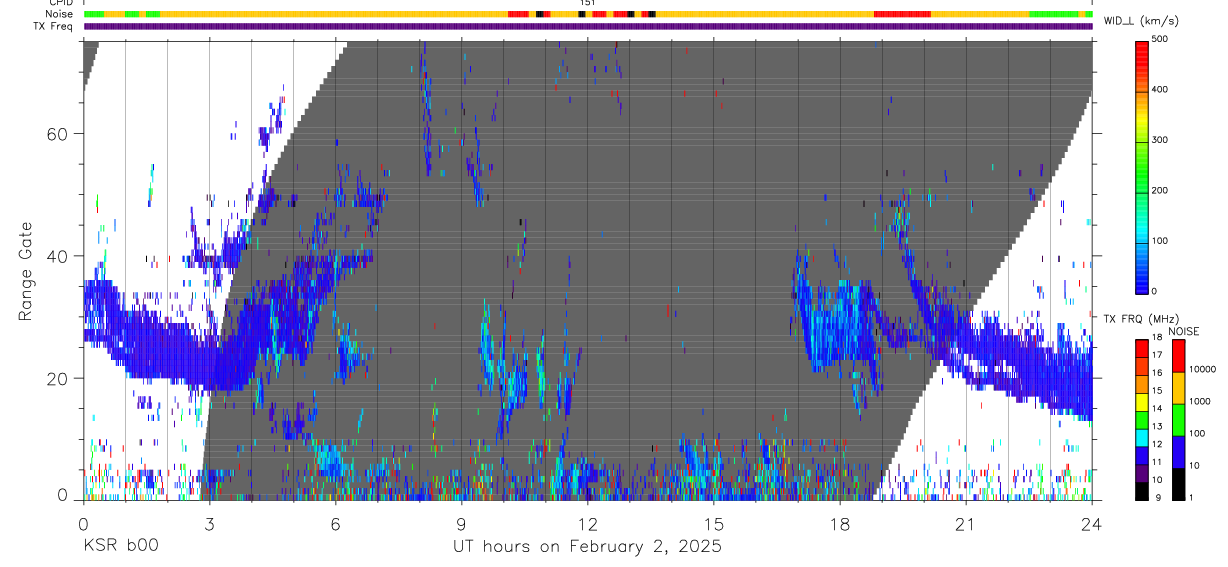The width and height of the screenshot is (1228, 567).
Task: Click 'UT hours on February 2, 2025' label
Action: pos(587,548)
